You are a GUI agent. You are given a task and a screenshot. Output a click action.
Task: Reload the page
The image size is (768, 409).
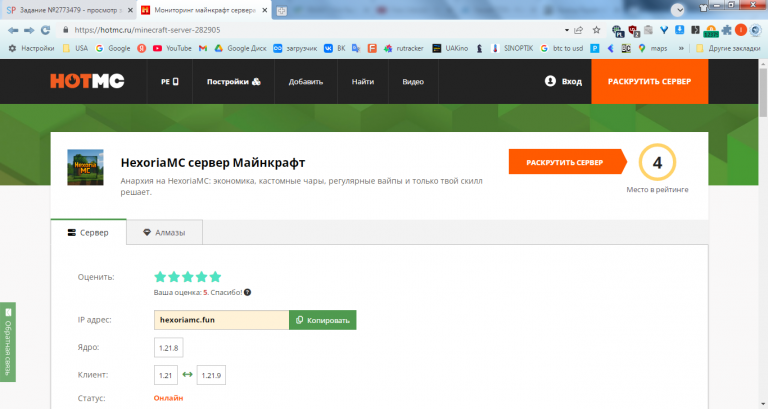pyautogui.click(x=46, y=30)
